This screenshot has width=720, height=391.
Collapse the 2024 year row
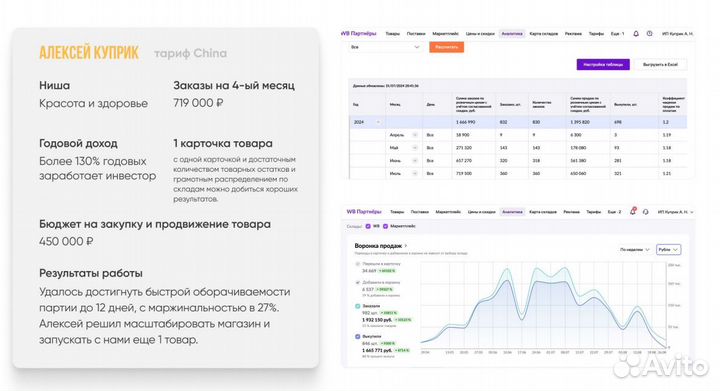pos(378,122)
